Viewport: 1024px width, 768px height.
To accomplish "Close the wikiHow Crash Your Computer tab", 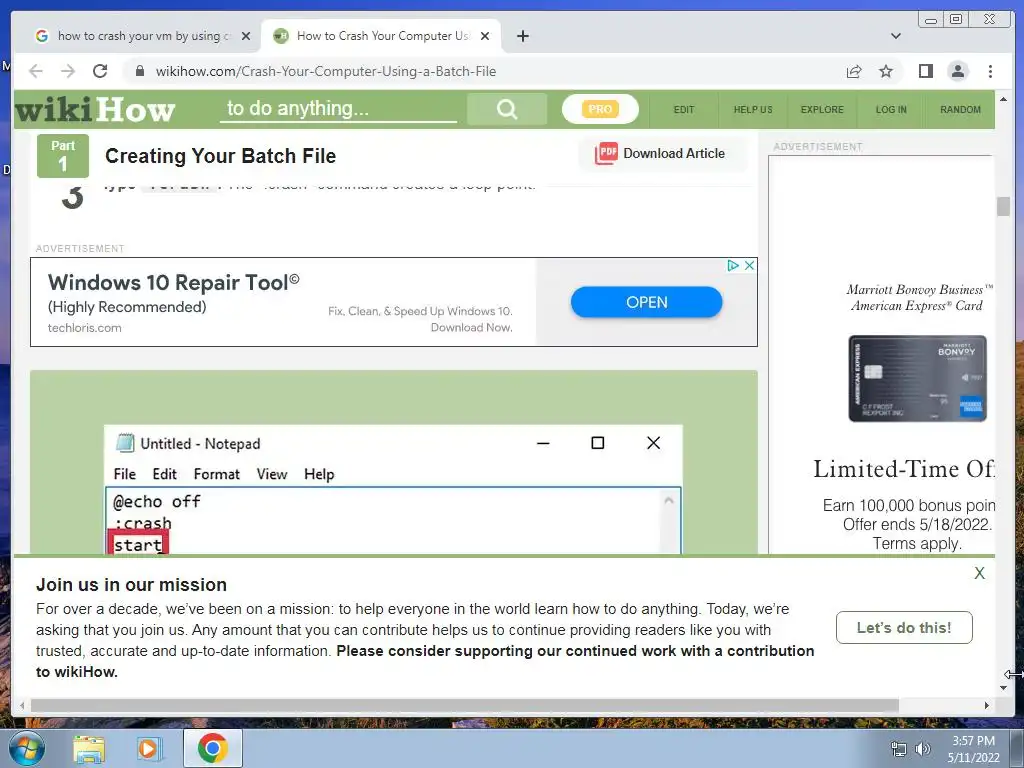I will (x=485, y=36).
